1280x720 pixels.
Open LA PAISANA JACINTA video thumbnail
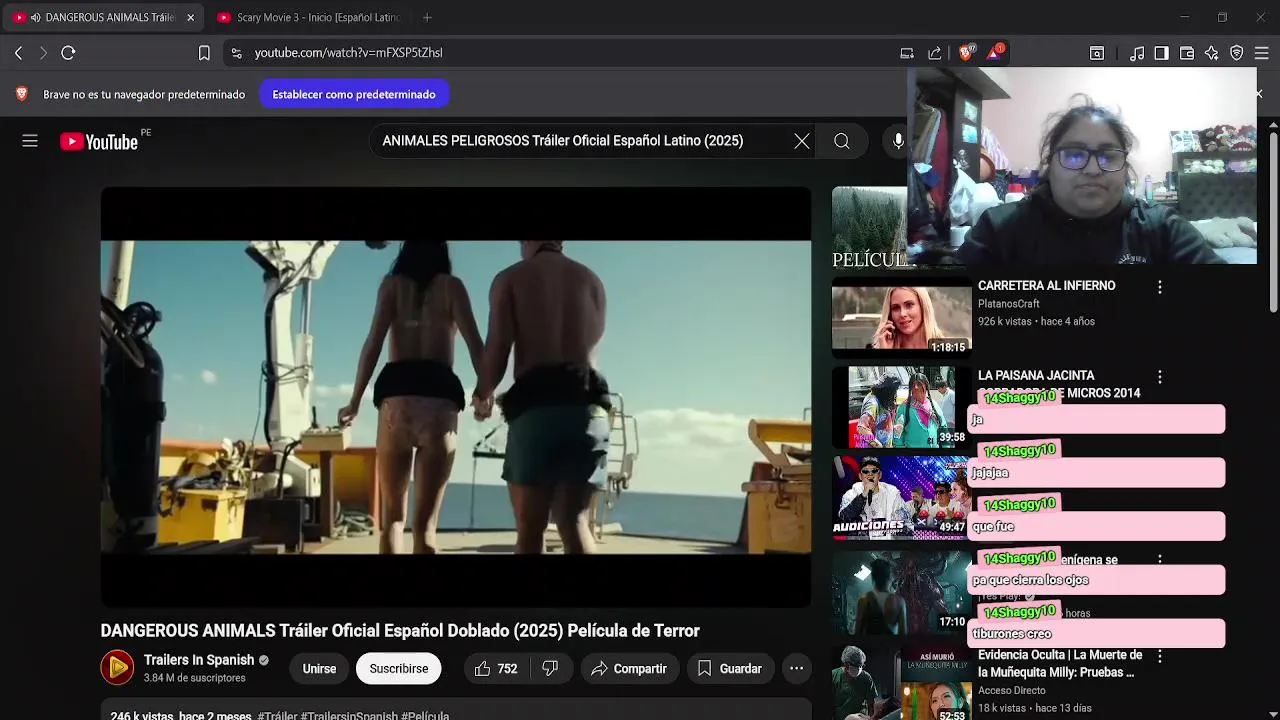pos(901,407)
